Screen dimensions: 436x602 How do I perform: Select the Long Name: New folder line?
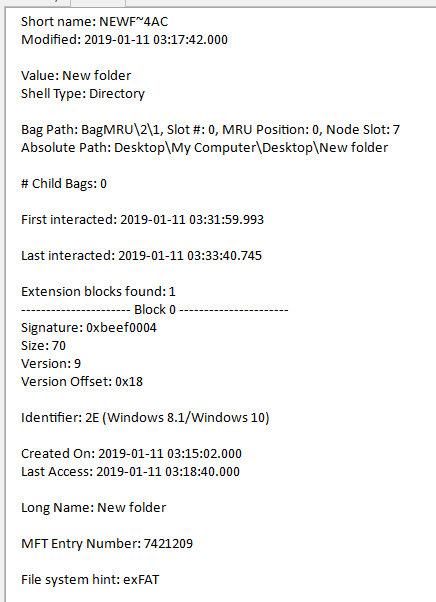[93, 508]
